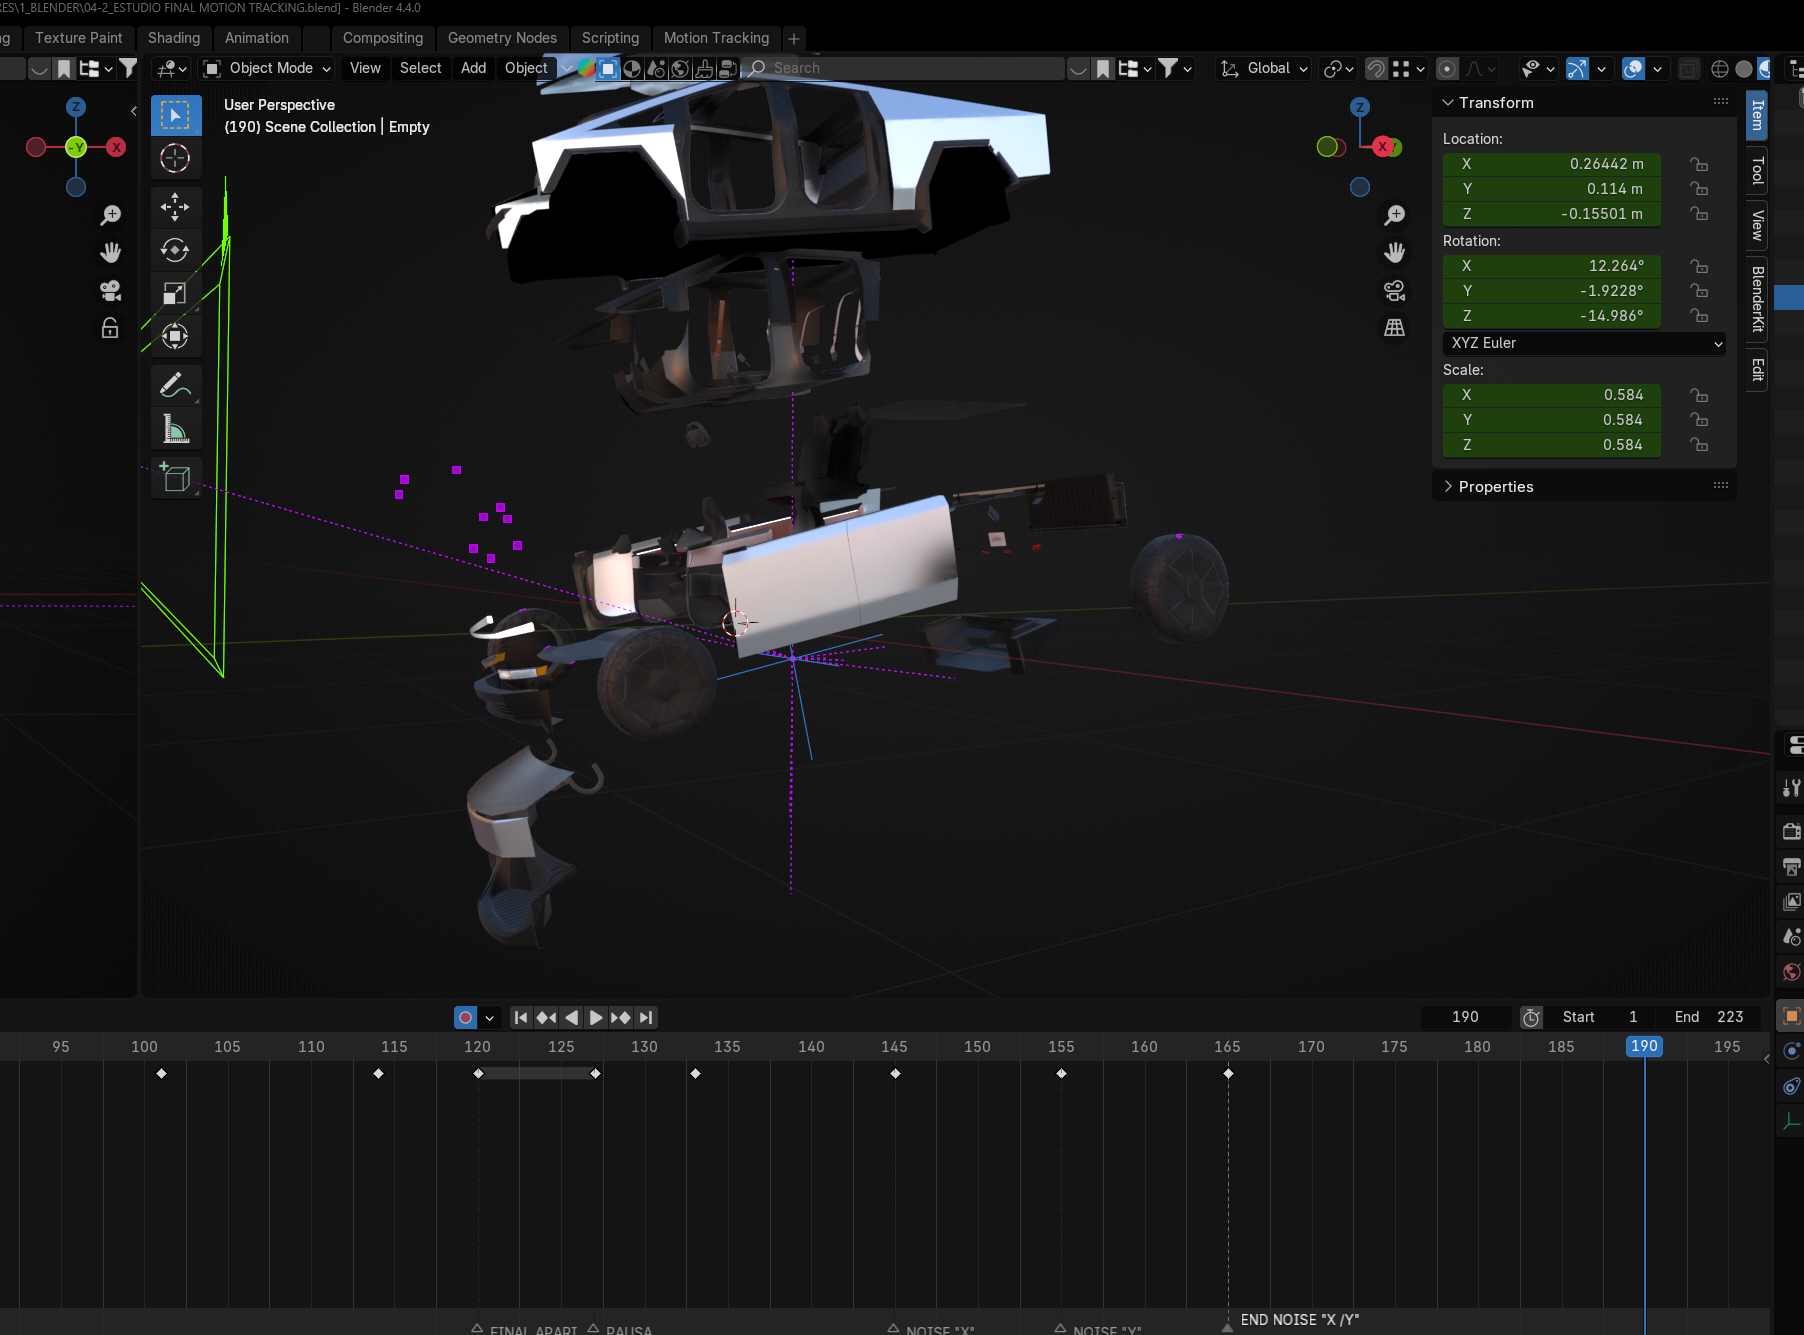This screenshot has height=1335, width=1804.
Task: Jump to the next keyframe
Action: coord(621,1017)
